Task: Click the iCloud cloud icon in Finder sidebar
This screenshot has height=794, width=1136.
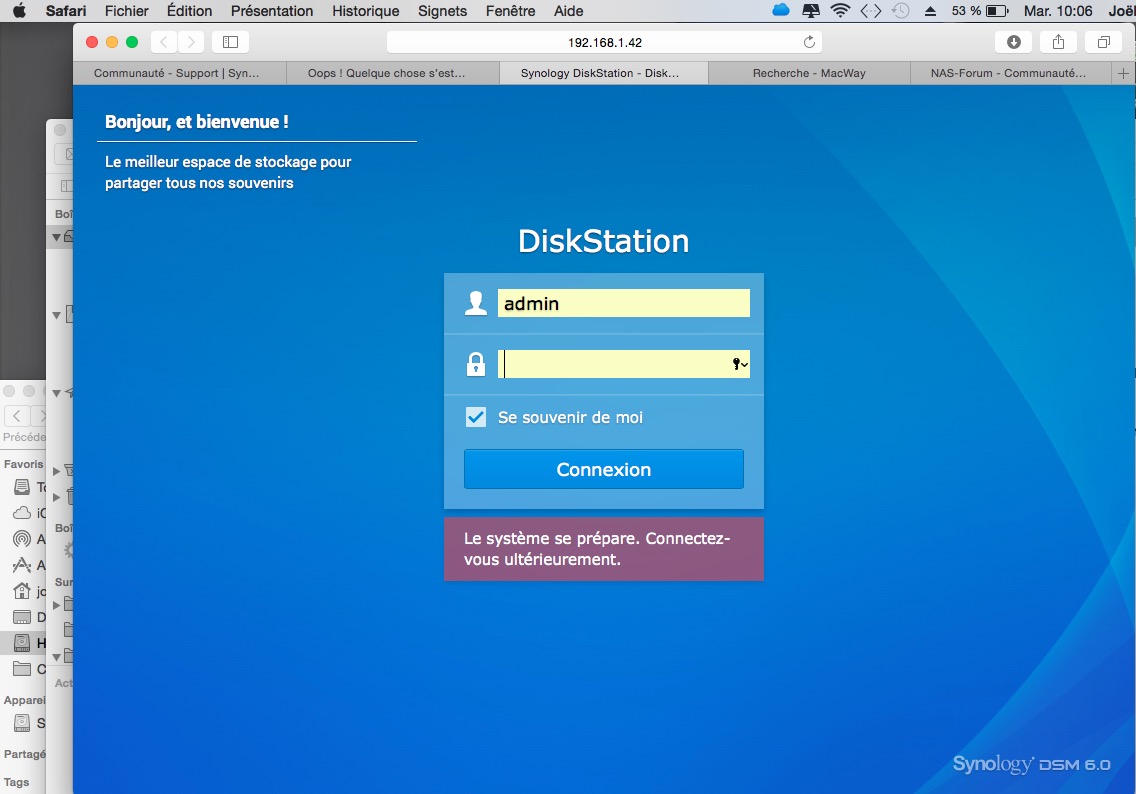Action: click(x=22, y=513)
